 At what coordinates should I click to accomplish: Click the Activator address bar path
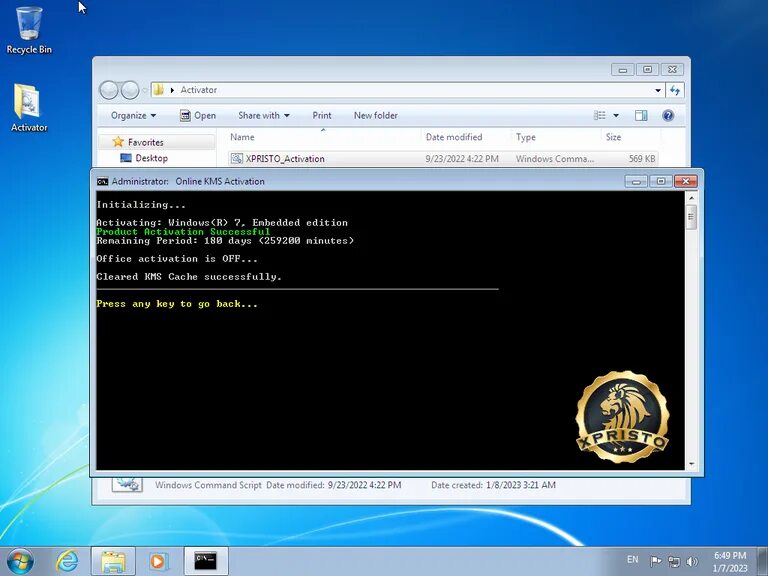point(198,90)
